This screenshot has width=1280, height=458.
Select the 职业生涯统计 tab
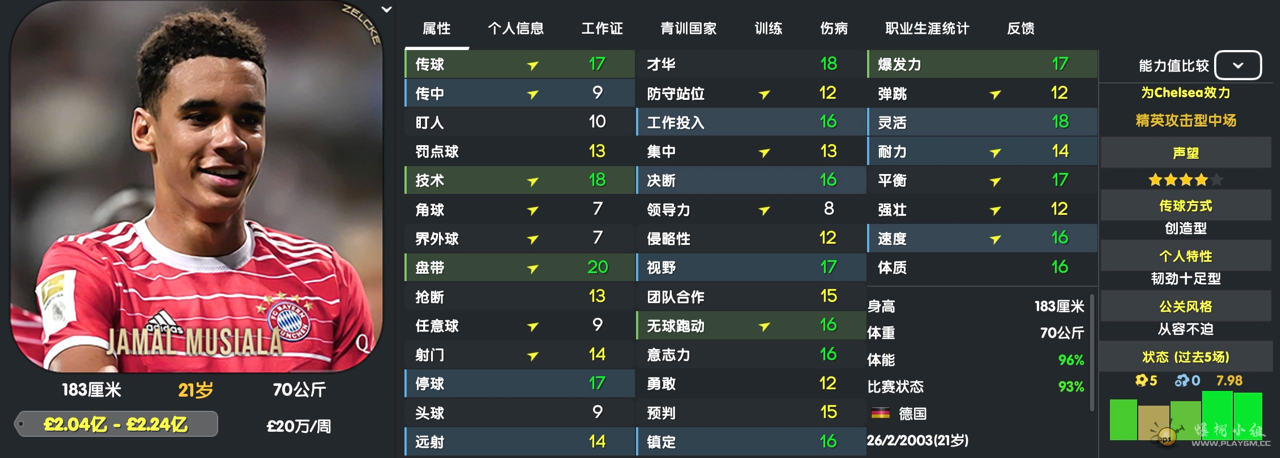tap(927, 28)
